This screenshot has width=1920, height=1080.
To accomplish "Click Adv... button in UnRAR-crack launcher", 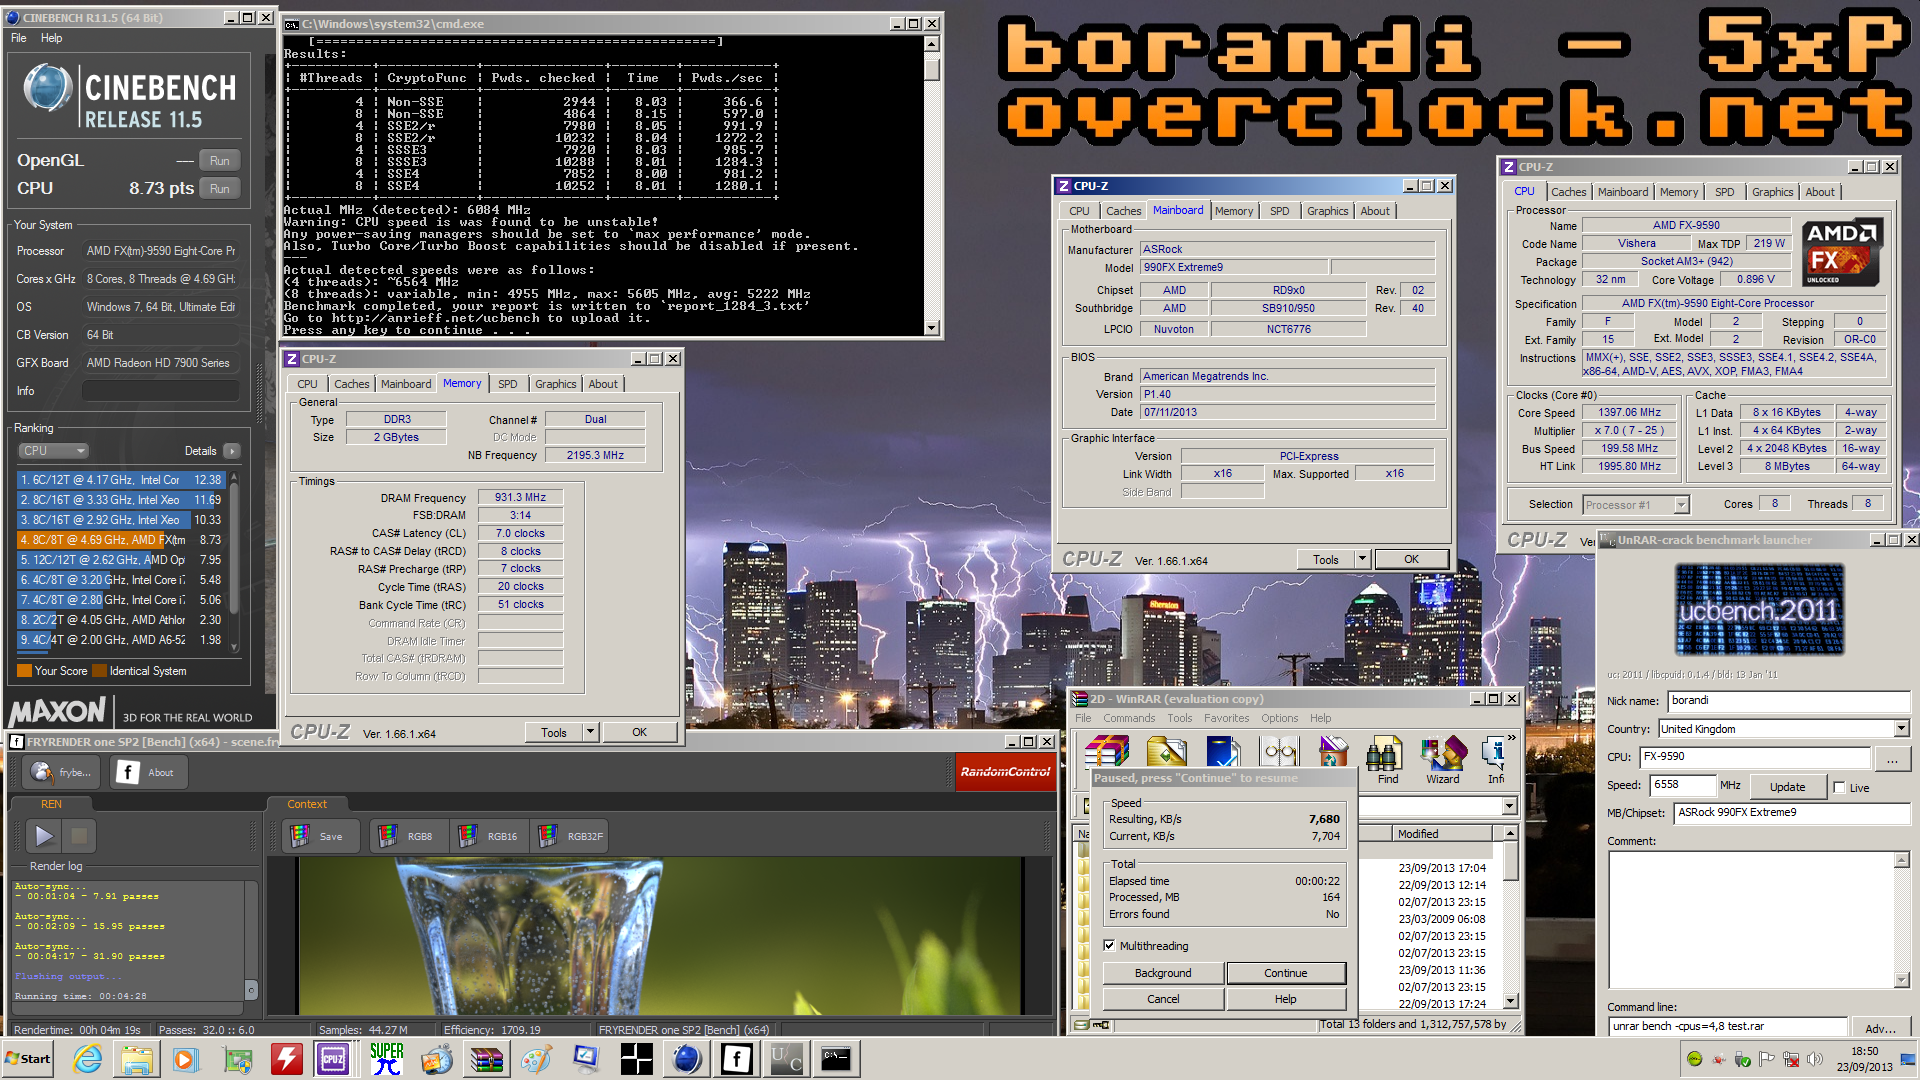I will pyautogui.click(x=1880, y=1028).
